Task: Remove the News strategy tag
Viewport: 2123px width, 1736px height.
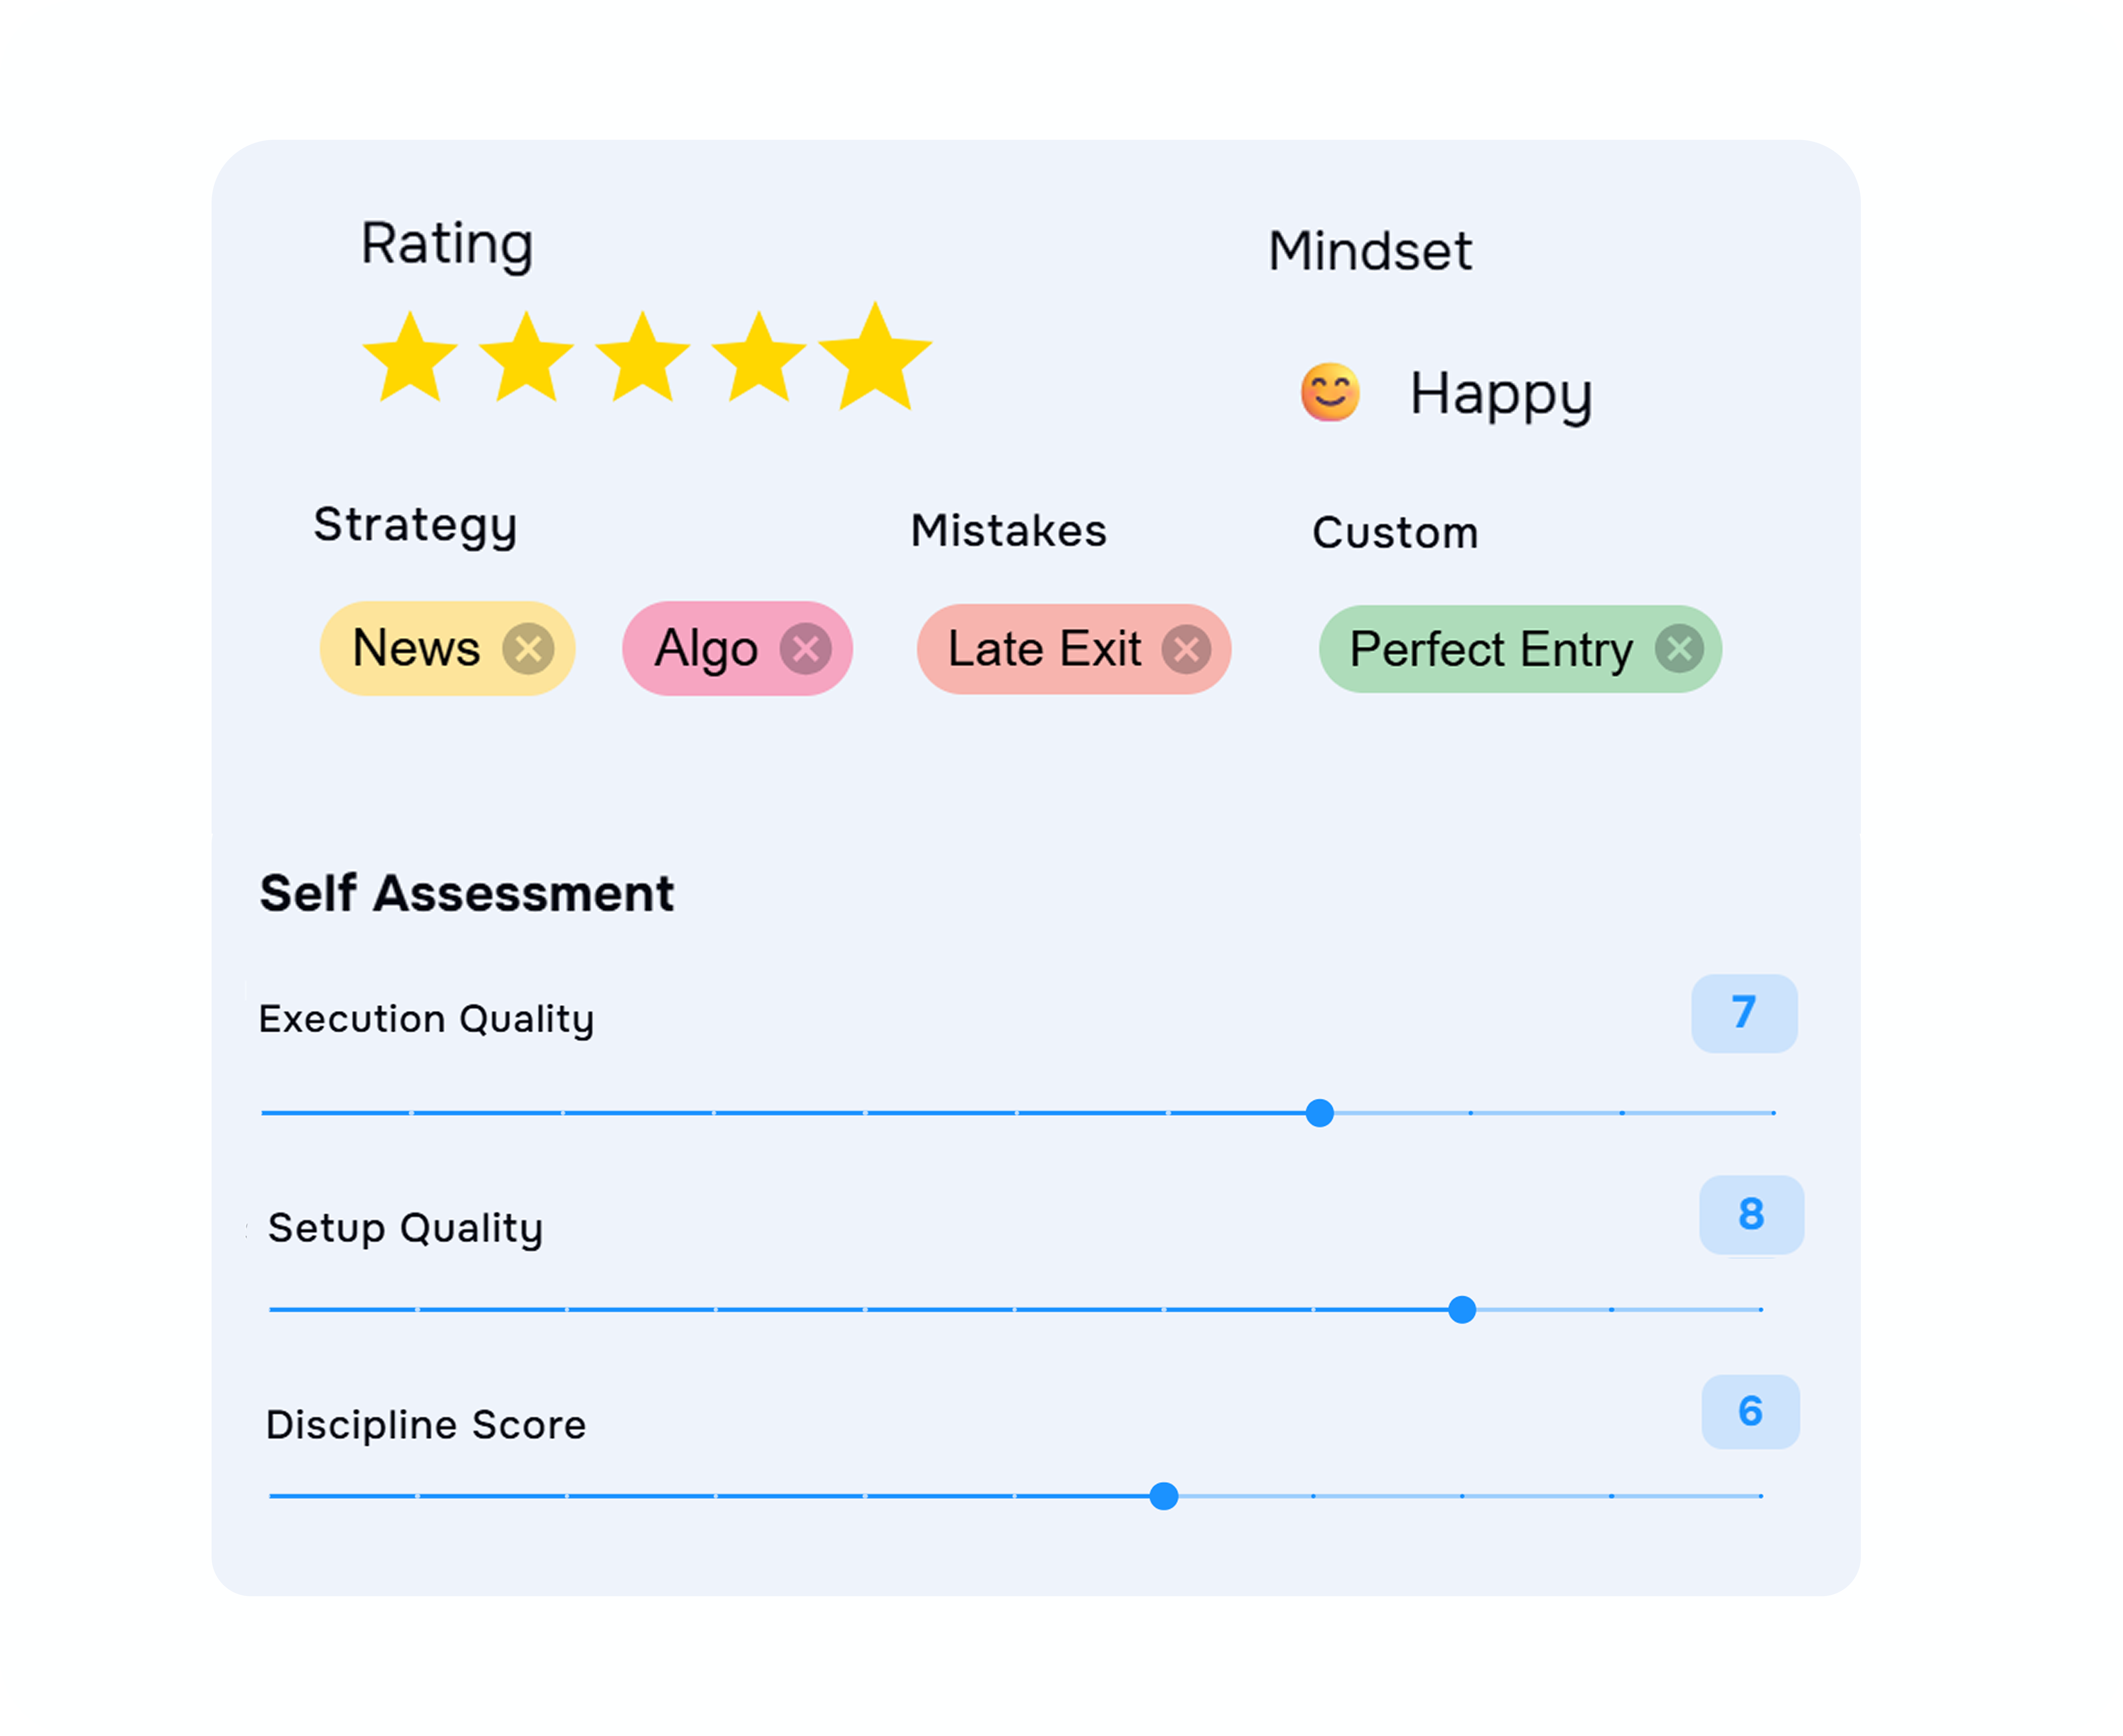Action: (528, 649)
